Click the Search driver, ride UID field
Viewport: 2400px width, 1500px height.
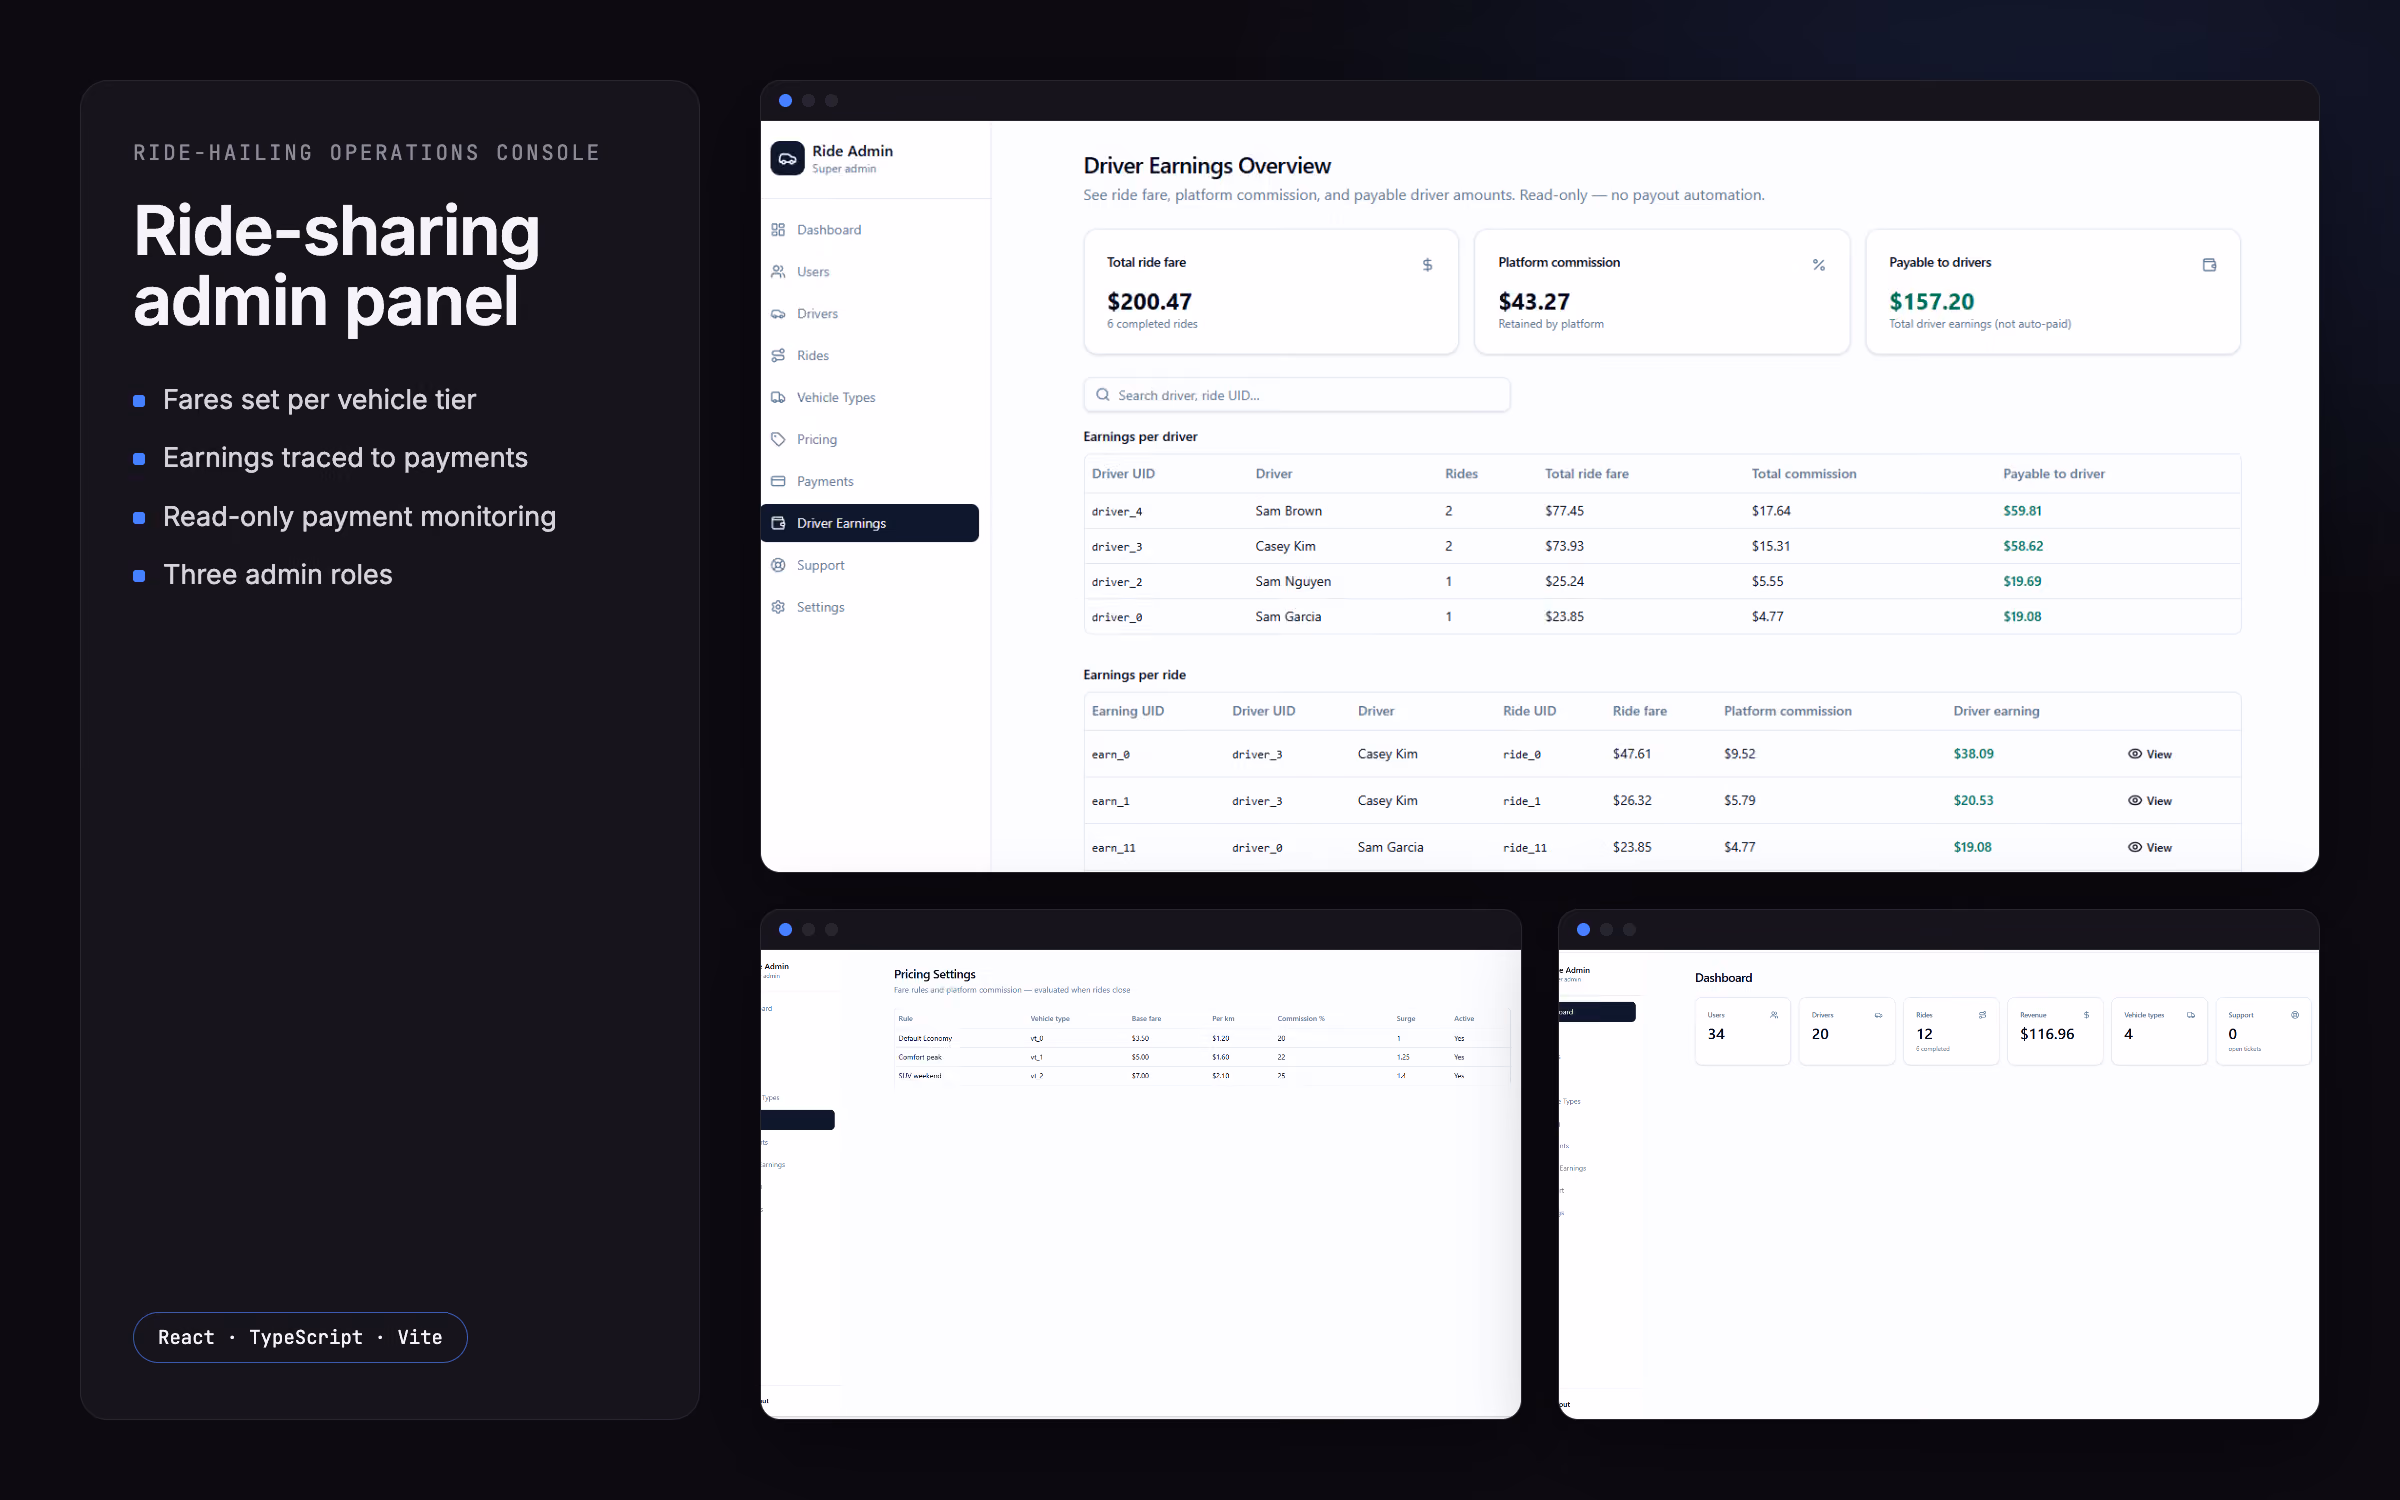tap(1296, 395)
